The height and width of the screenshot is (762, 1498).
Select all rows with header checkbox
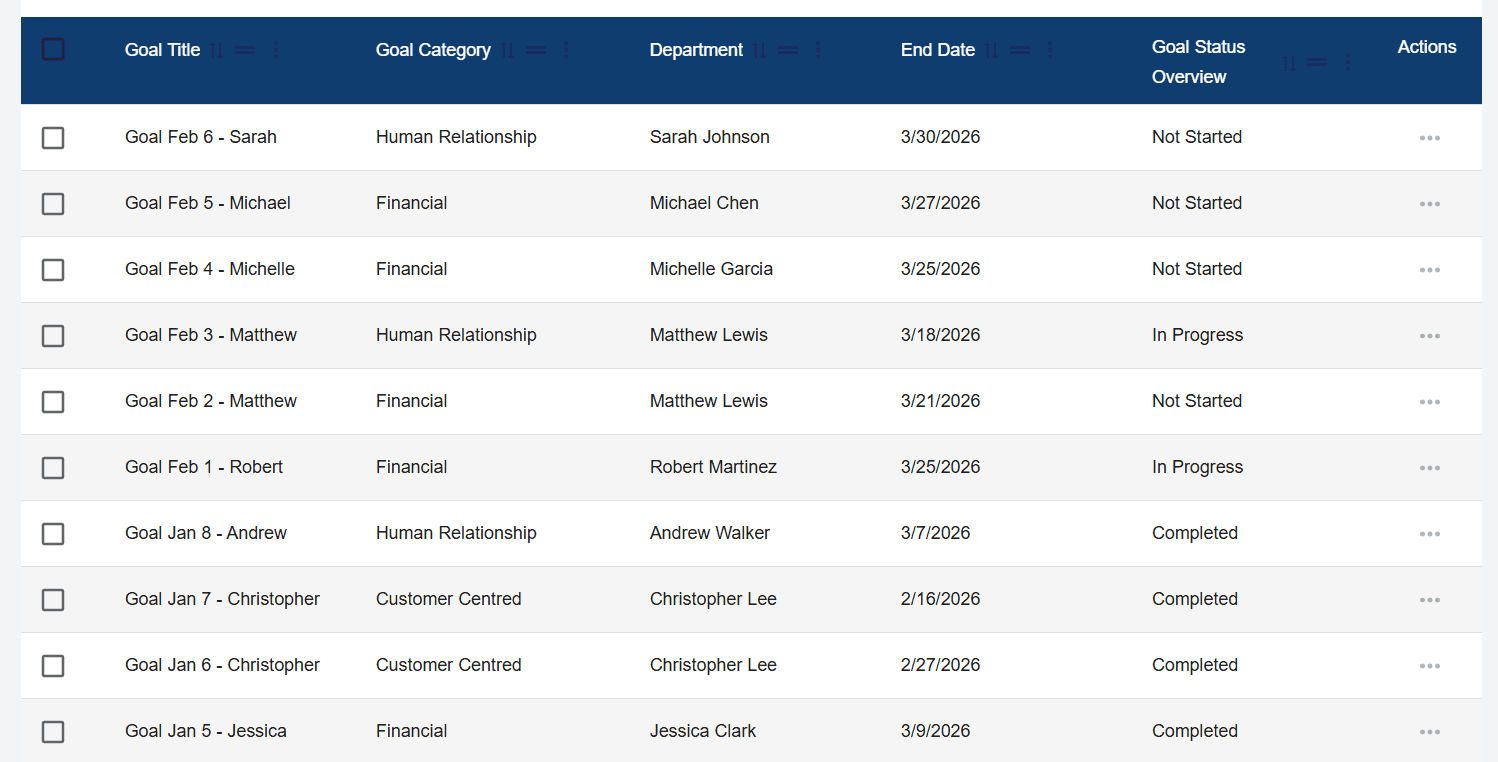click(x=53, y=49)
